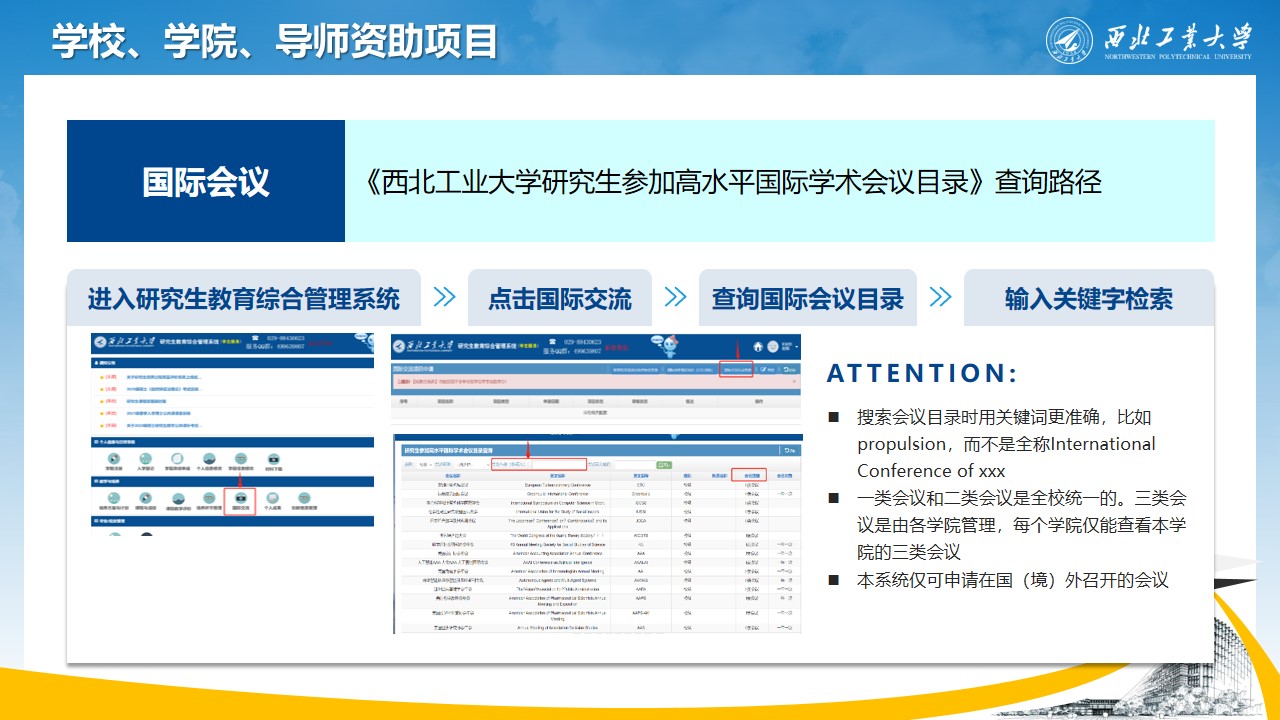Image resolution: width=1280 pixels, height=720 pixels.
Task: Click the highlighted 国际交流 icon
Action: (x=240, y=501)
